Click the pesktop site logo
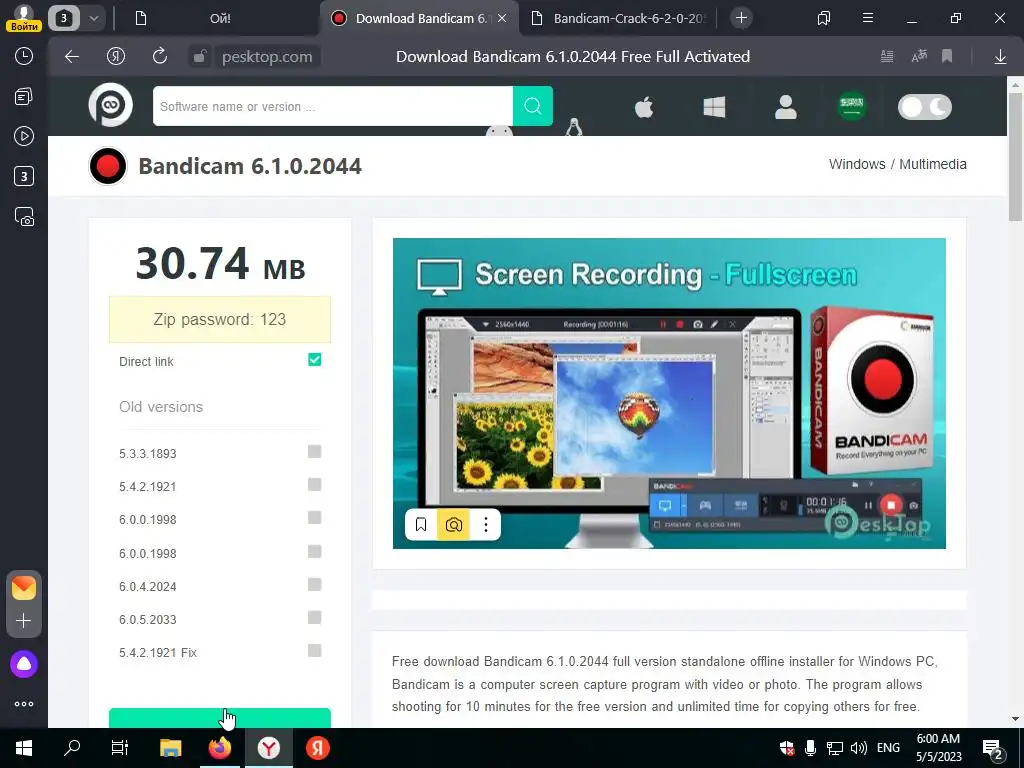This screenshot has width=1024, height=768. (110, 104)
